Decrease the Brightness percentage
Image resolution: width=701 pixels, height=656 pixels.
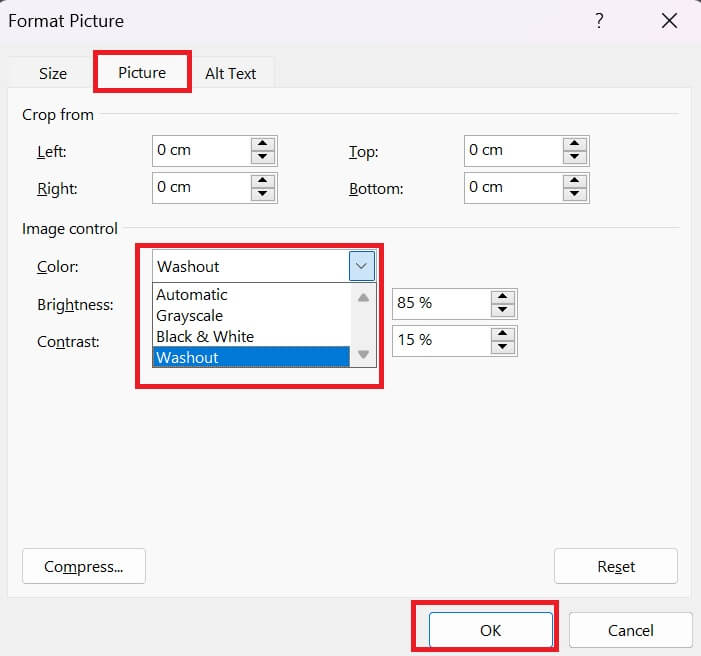pyautogui.click(x=503, y=310)
